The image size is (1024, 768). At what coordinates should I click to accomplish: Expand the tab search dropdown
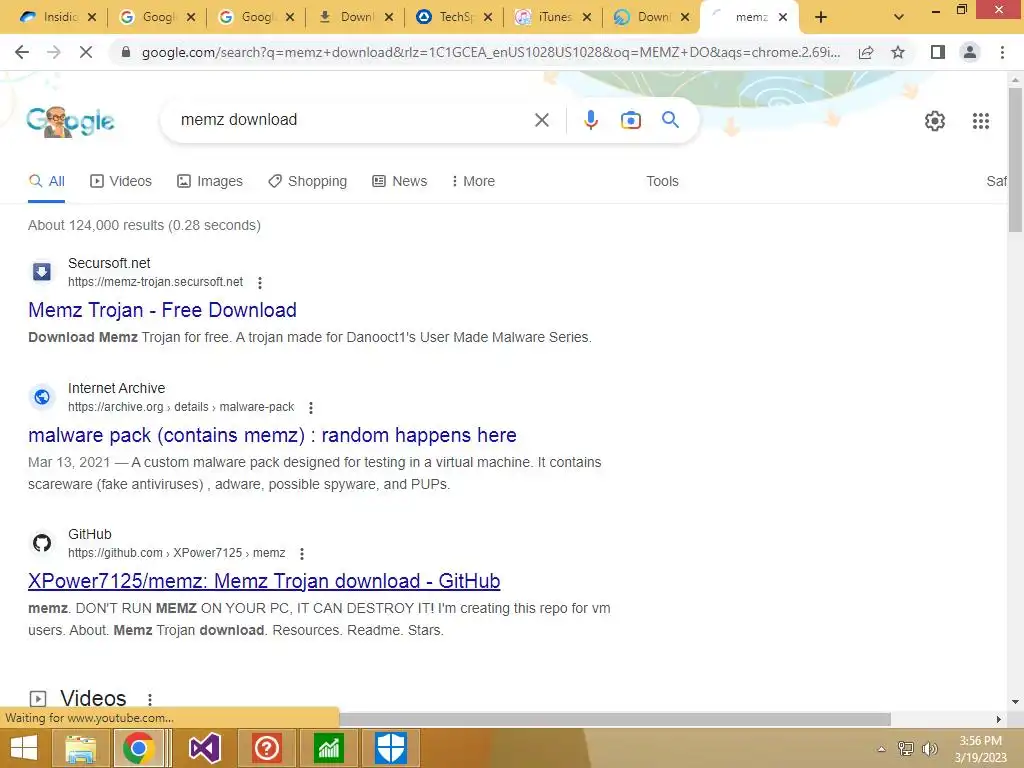pyautogui.click(x=899, y=18)
